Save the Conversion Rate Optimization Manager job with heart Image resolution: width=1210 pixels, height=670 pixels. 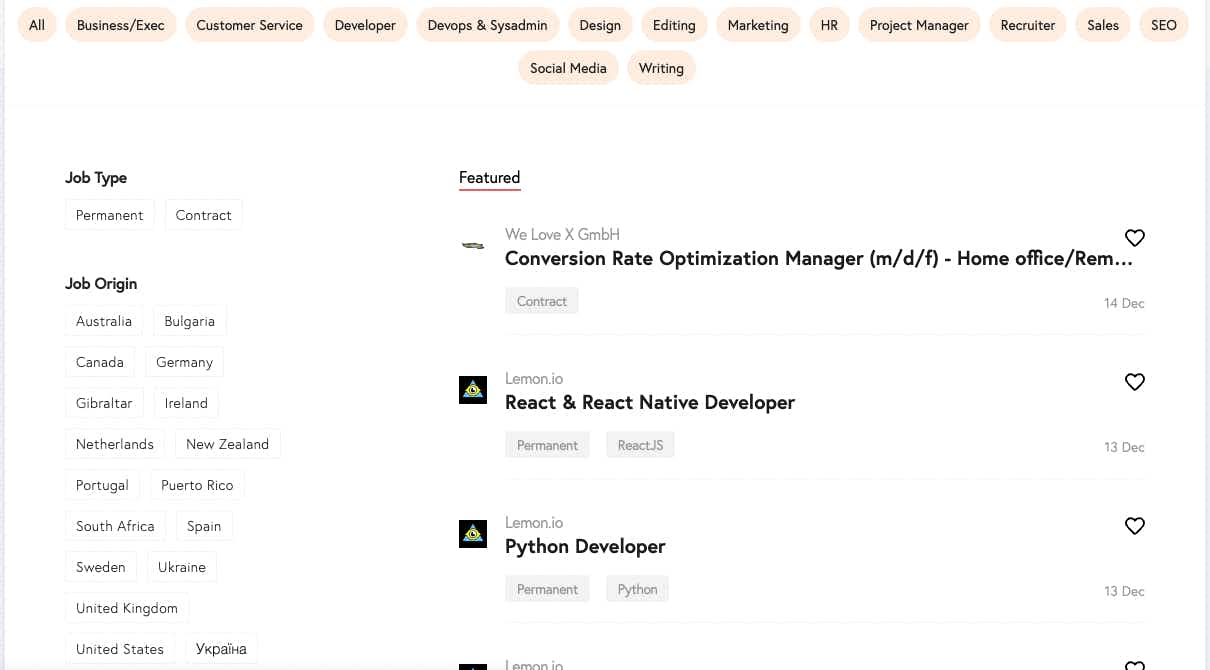coord(1134,238)
